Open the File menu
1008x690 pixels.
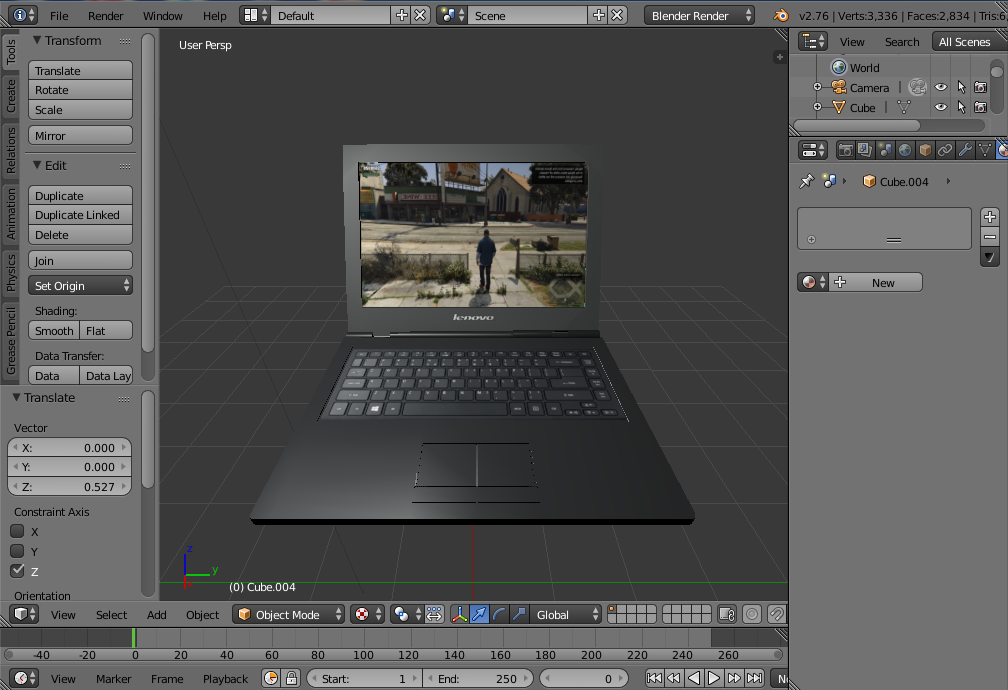[x=59, y=15]
